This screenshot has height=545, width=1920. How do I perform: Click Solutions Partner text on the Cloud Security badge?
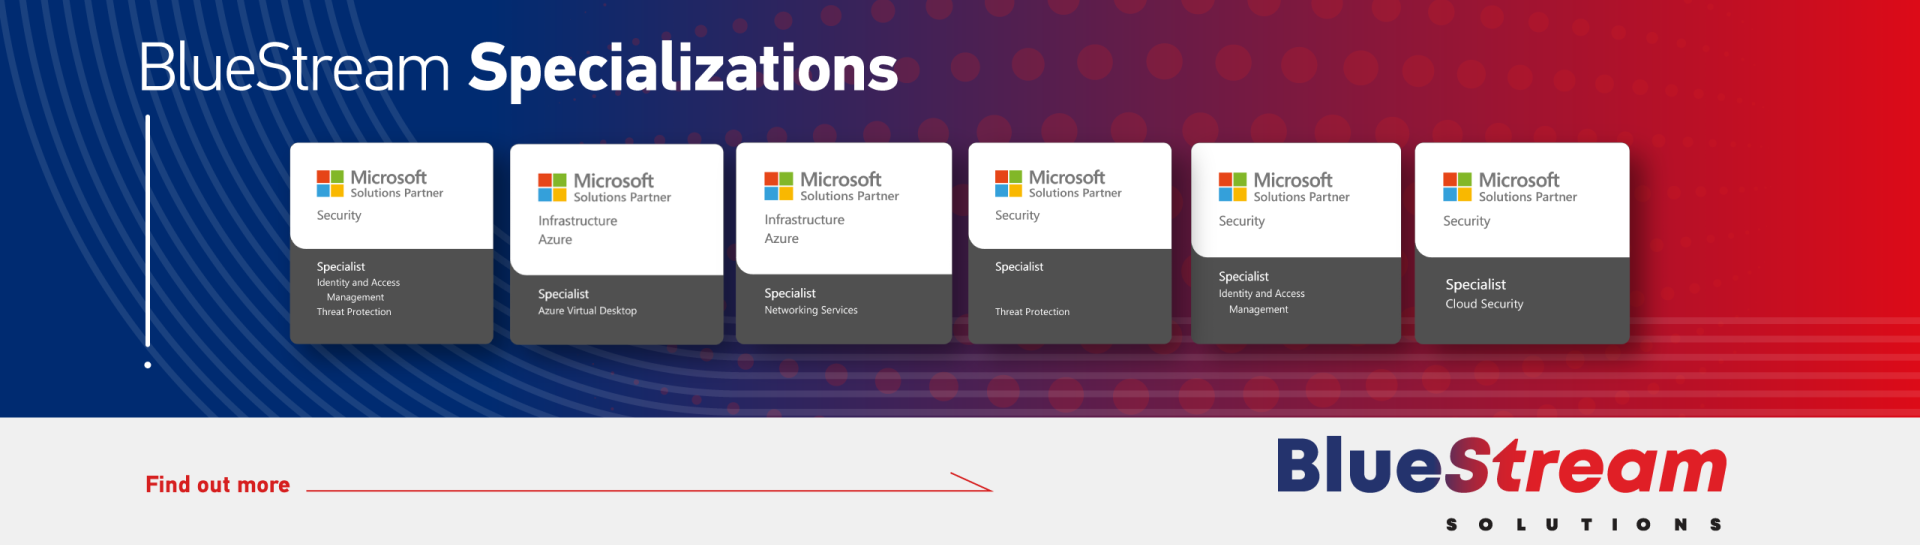[x=1527, y=198]
